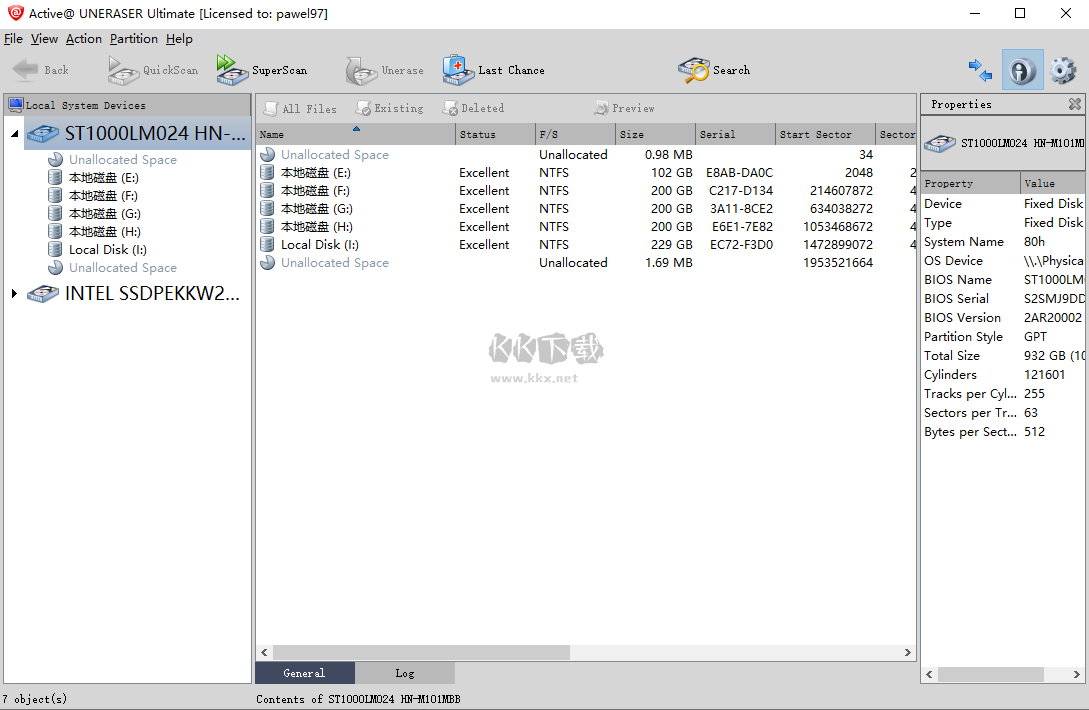The height and width of the screenshot is (710, 1089).
Task: Click right scroll arrow of file list
Action: point(907,652)
